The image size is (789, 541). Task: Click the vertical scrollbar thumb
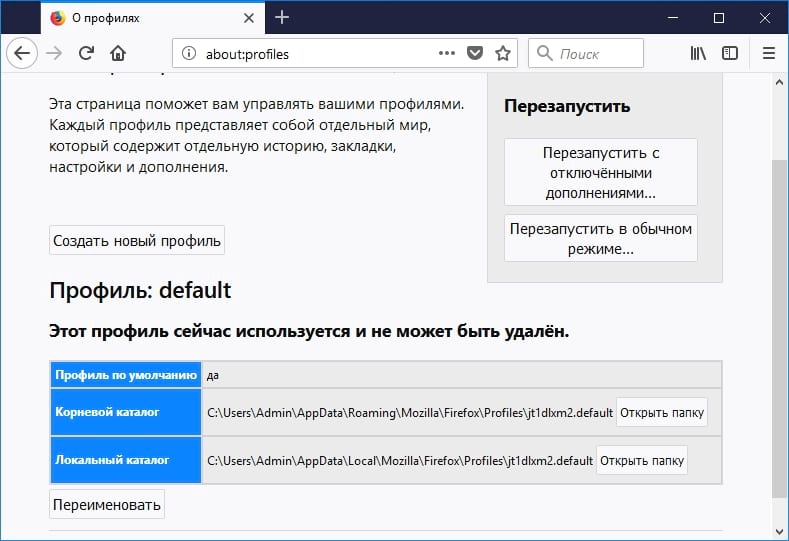click(x=779, y=330)
